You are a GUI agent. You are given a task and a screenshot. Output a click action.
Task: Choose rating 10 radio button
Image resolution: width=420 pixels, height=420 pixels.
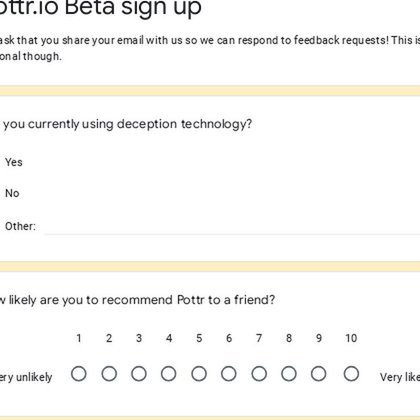(351, 374)
